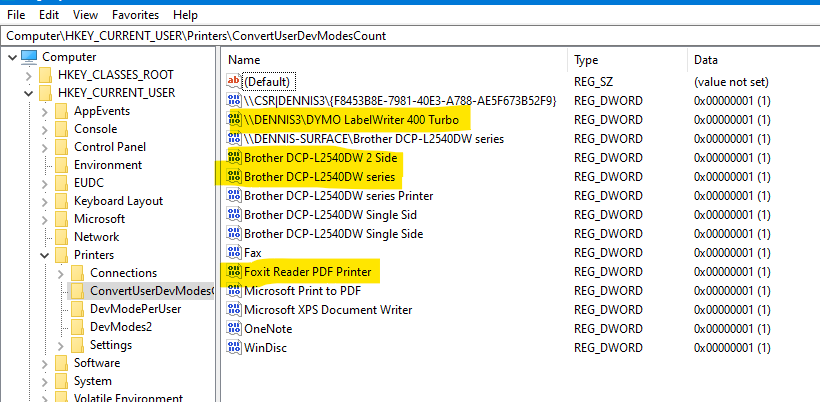
Task: Select the \\DENNIS3\DYMO LabelWriter 400 Turbo value
Action: click(351, 120)
